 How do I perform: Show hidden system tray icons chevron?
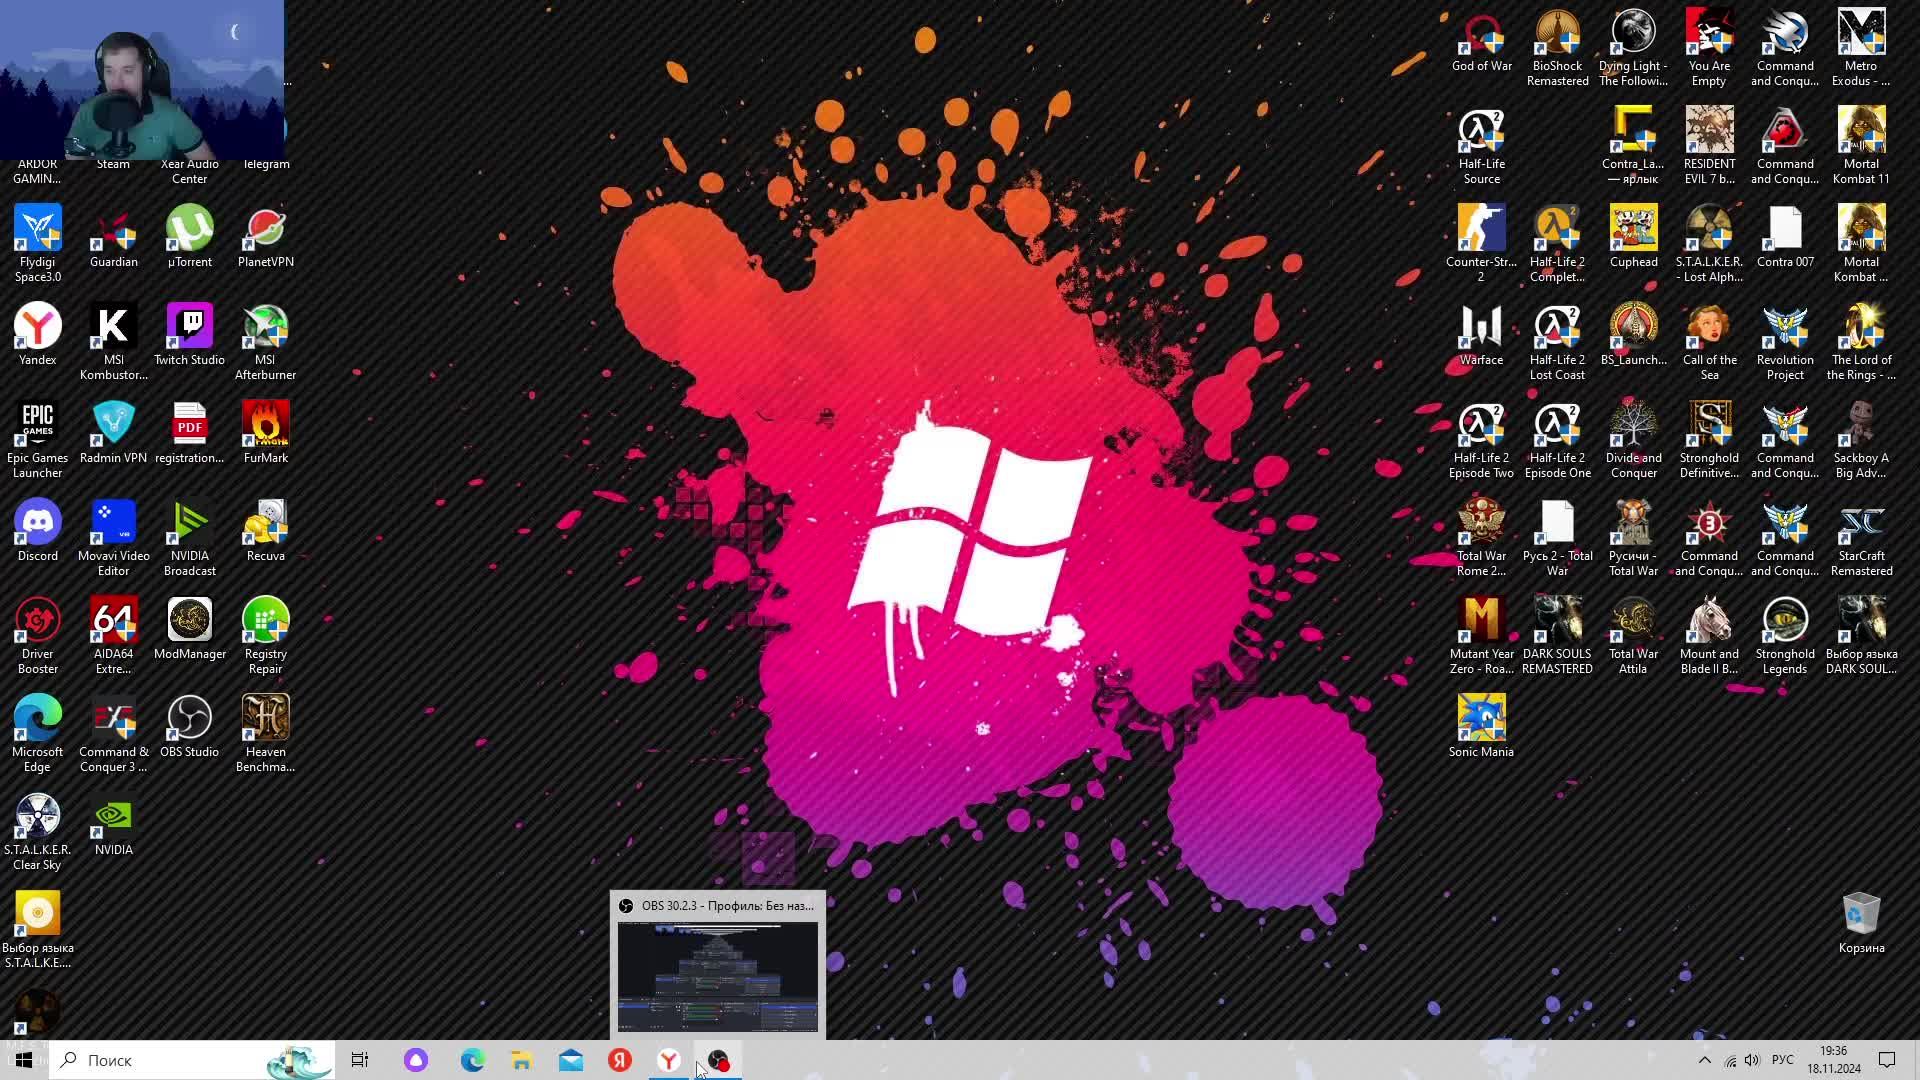[1705, 1060]
